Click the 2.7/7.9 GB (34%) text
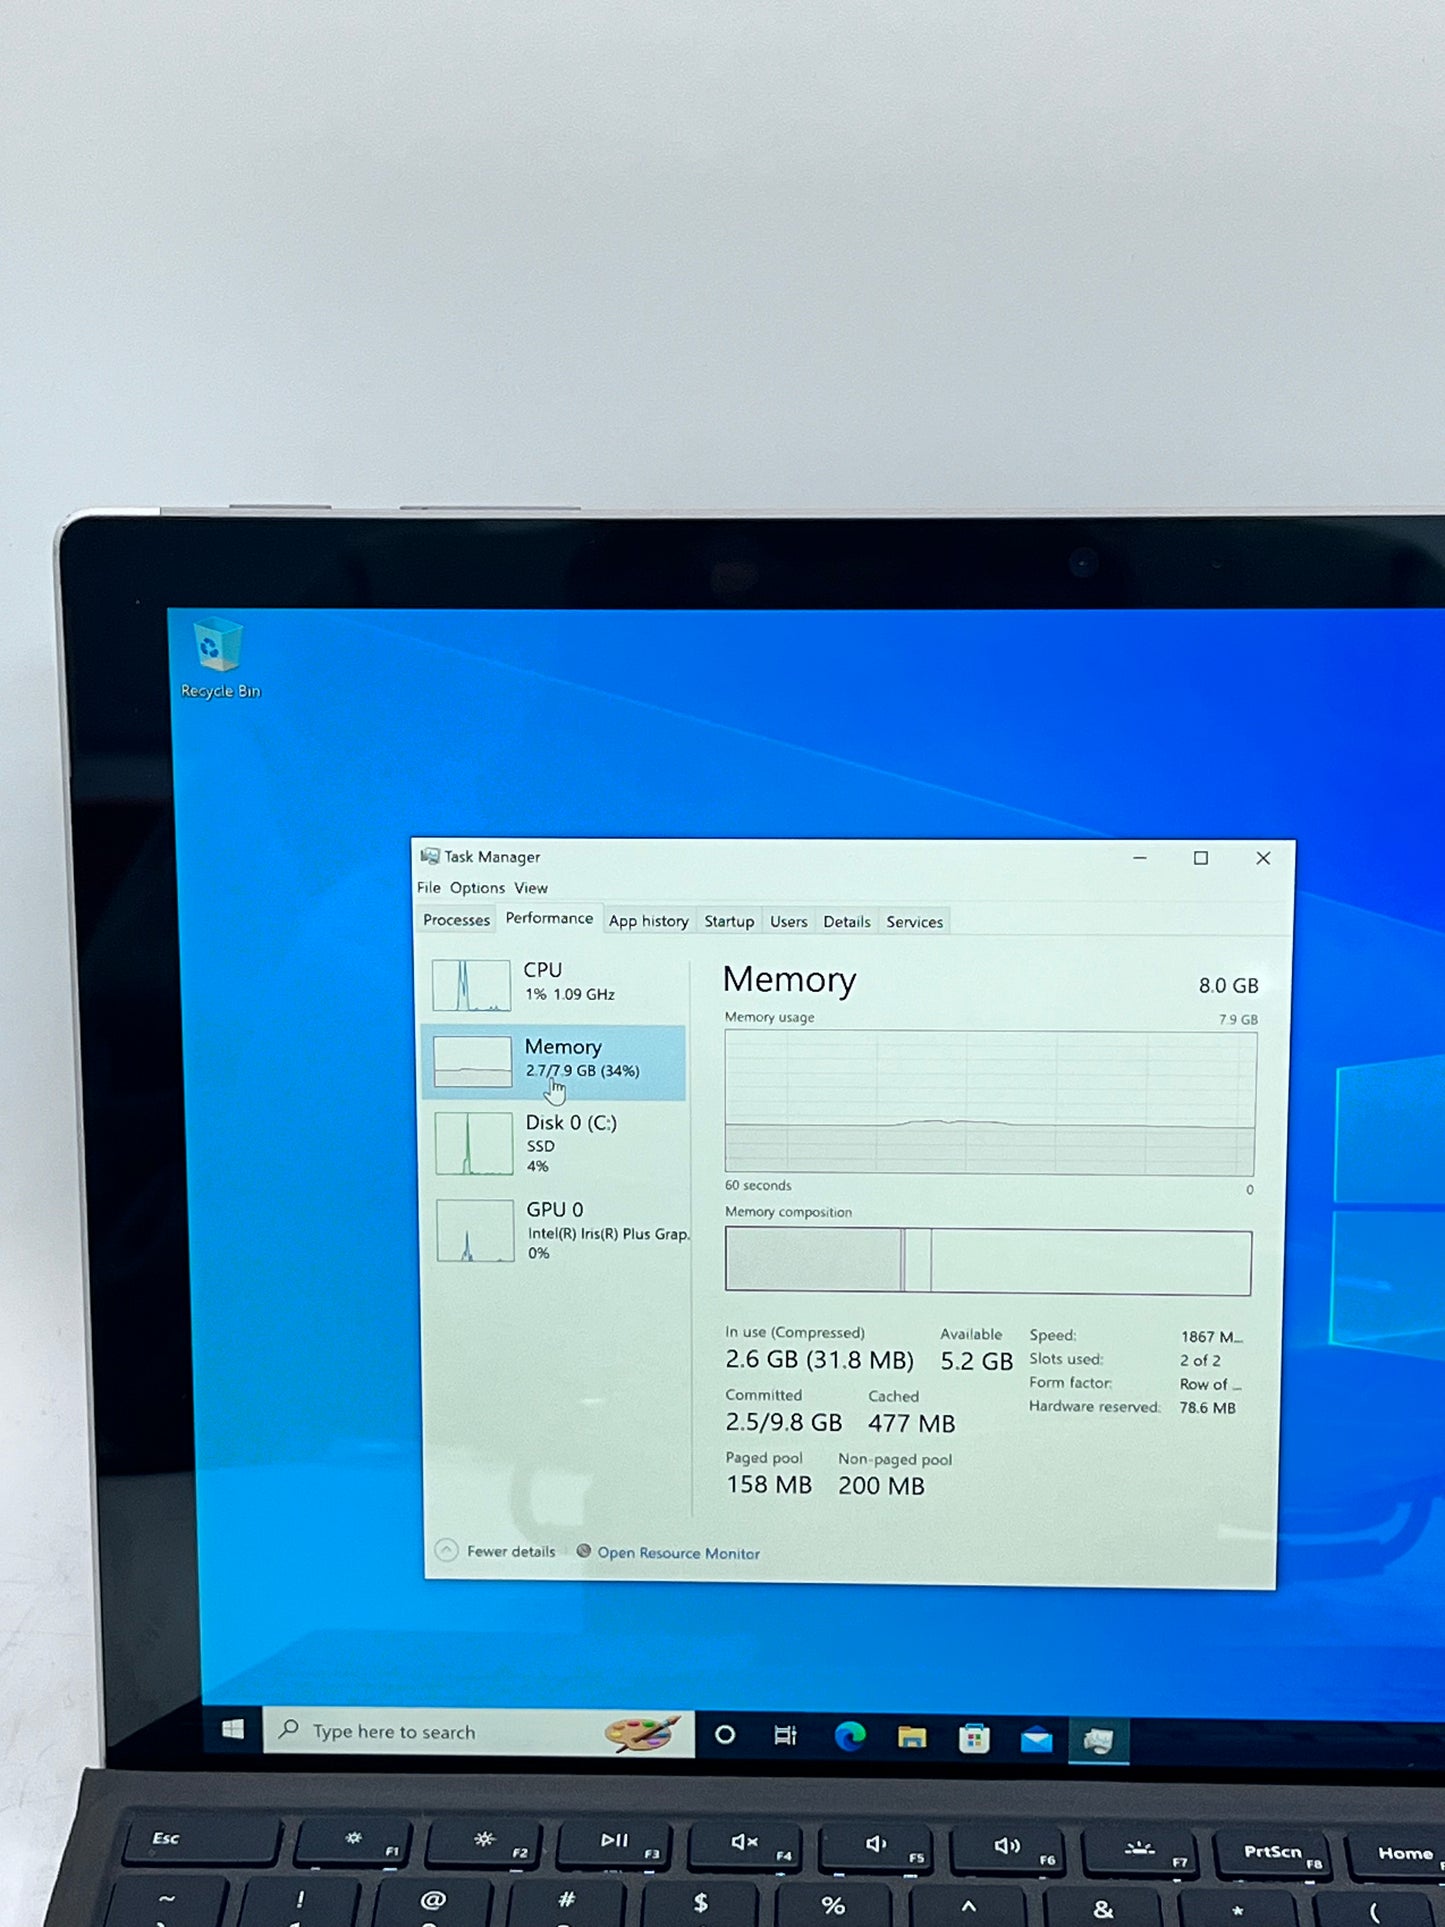Viewport: 1445px width, 1927px height. [582, 1070]
